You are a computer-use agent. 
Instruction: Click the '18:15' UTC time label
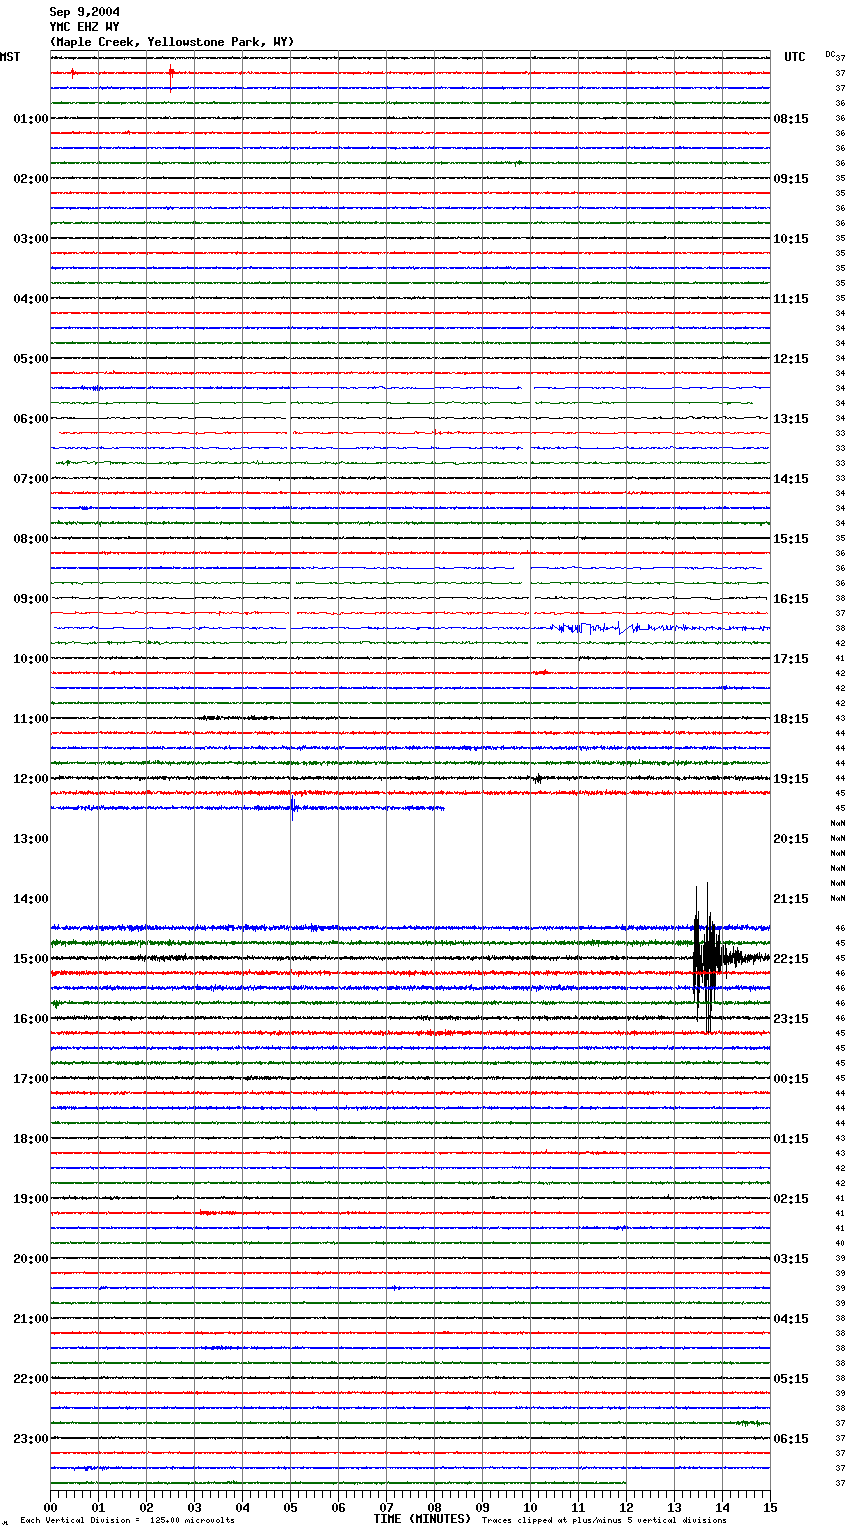pyautogui.click(x=791, y=719)
